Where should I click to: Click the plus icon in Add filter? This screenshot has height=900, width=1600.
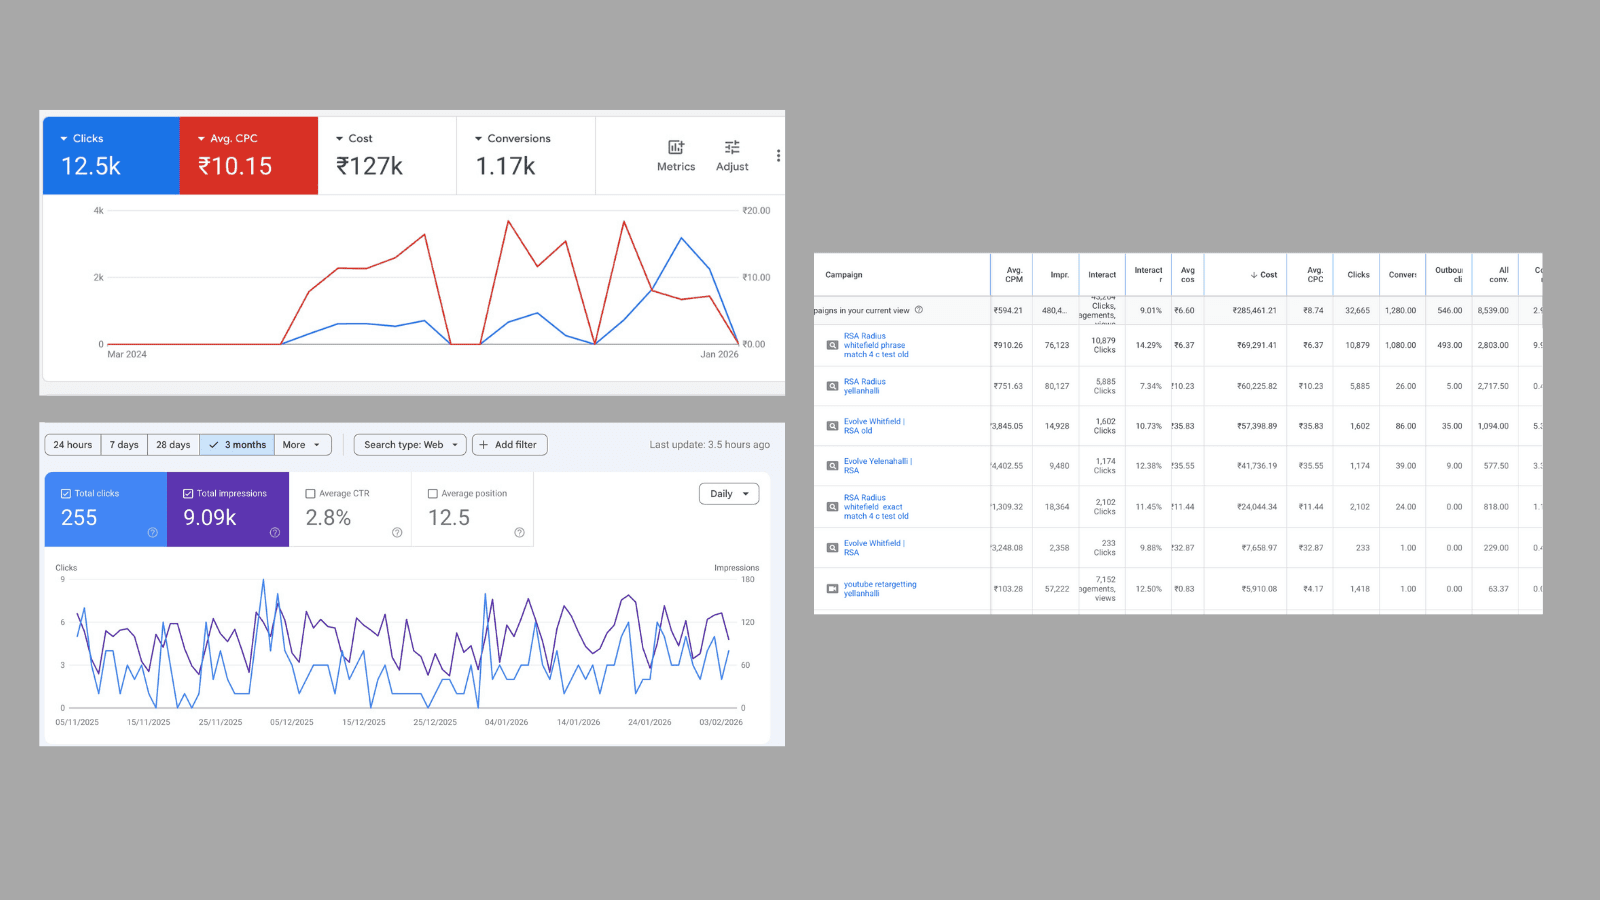click(x=484, y=445)
